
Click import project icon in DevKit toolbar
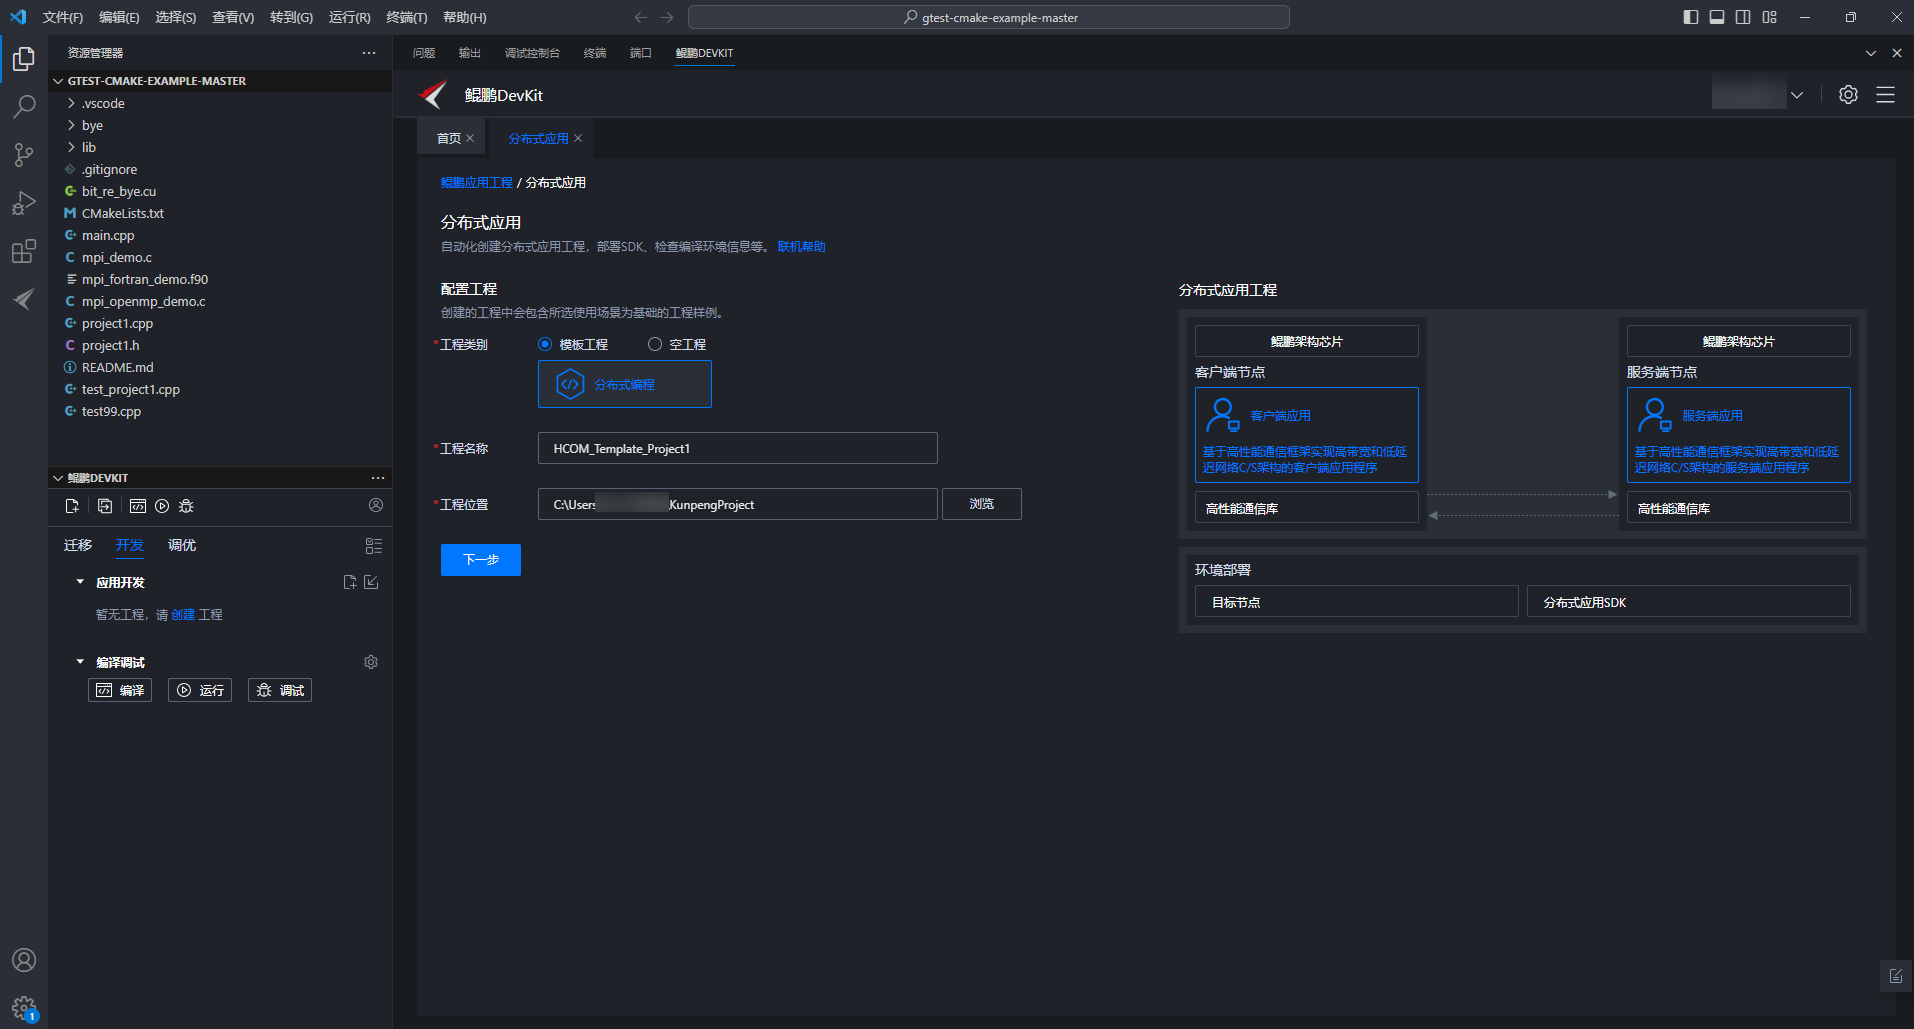105,506
